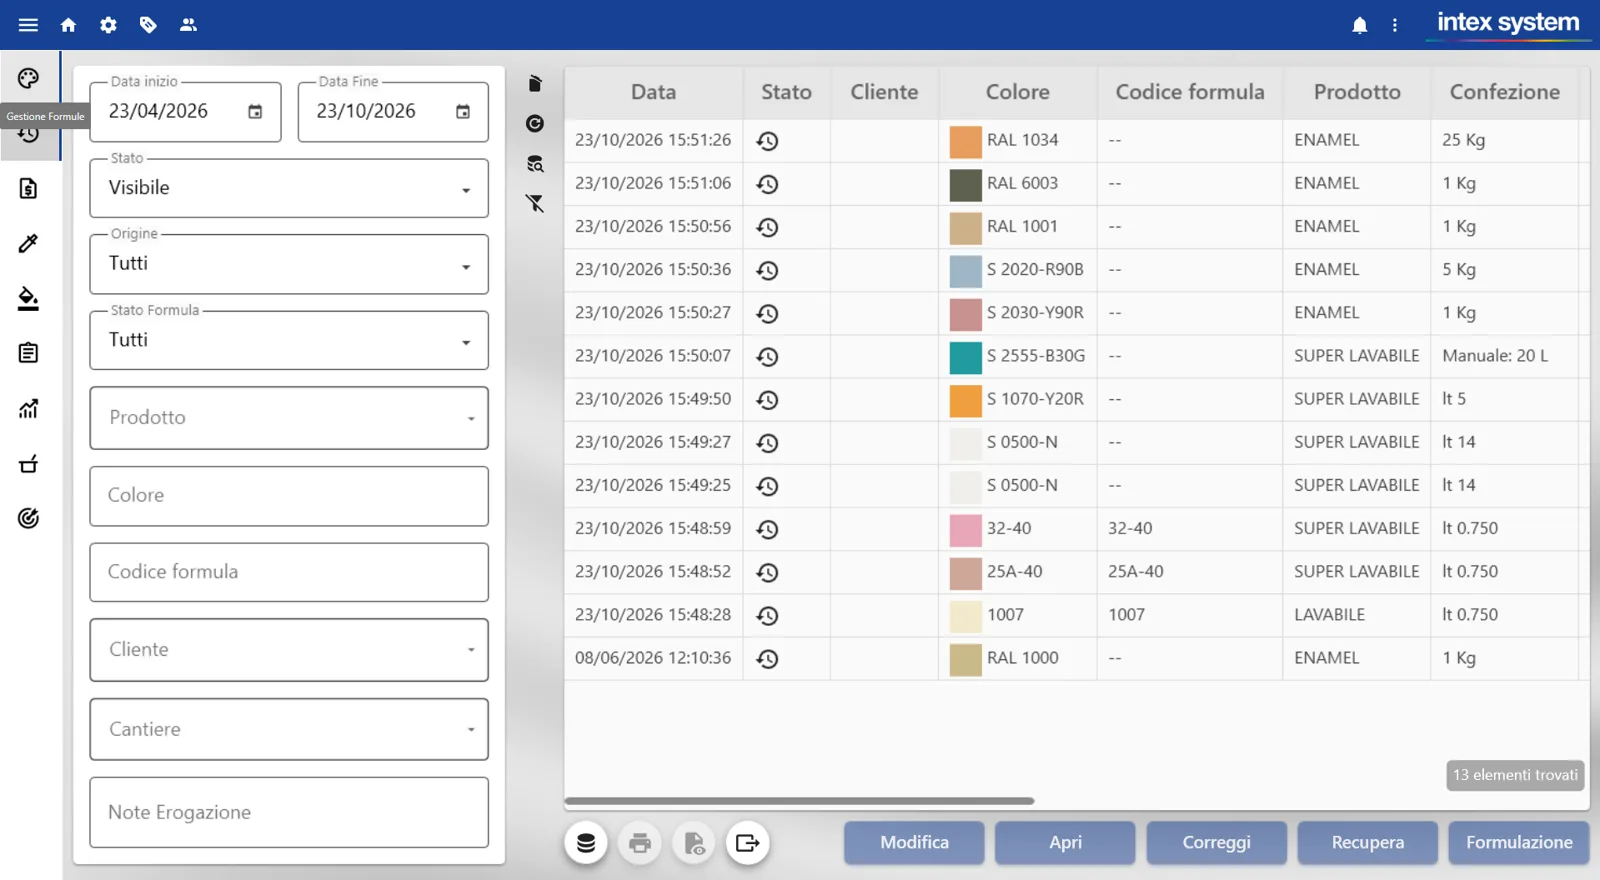Click the Modifica button

click(914, 843)
